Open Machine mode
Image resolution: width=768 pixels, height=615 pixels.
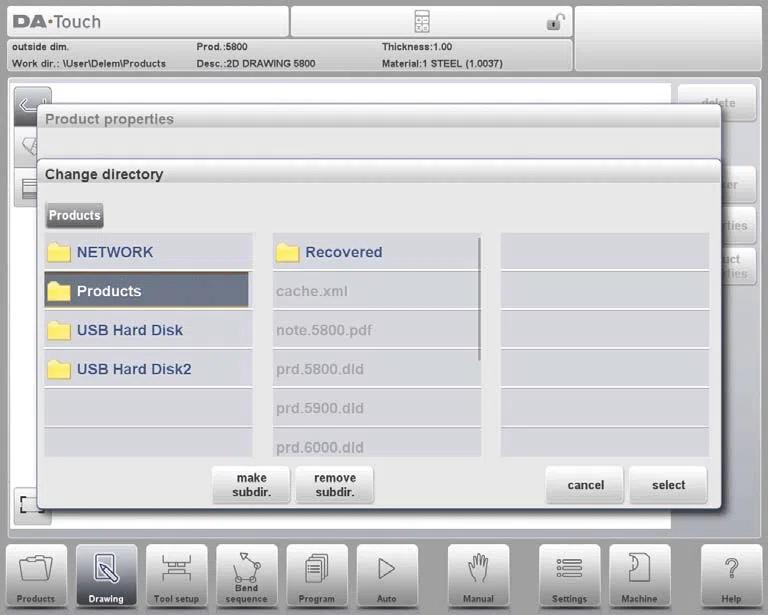(x=640, y=576)
